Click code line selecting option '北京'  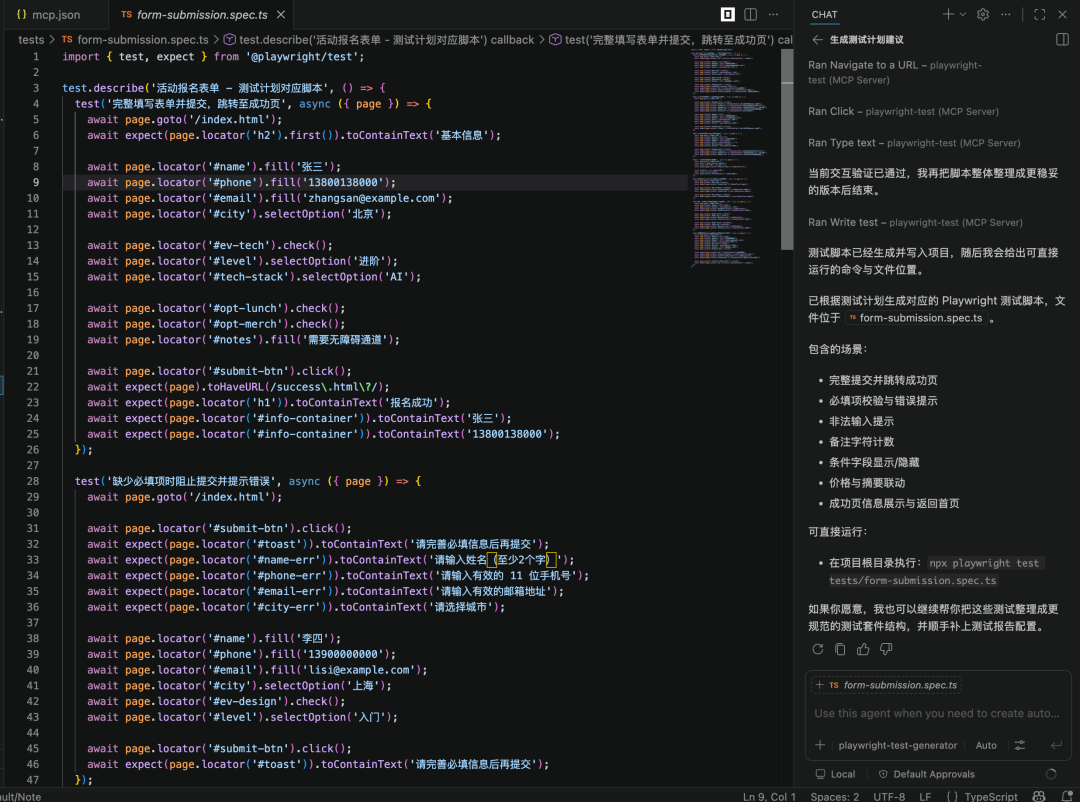(239, 214)
